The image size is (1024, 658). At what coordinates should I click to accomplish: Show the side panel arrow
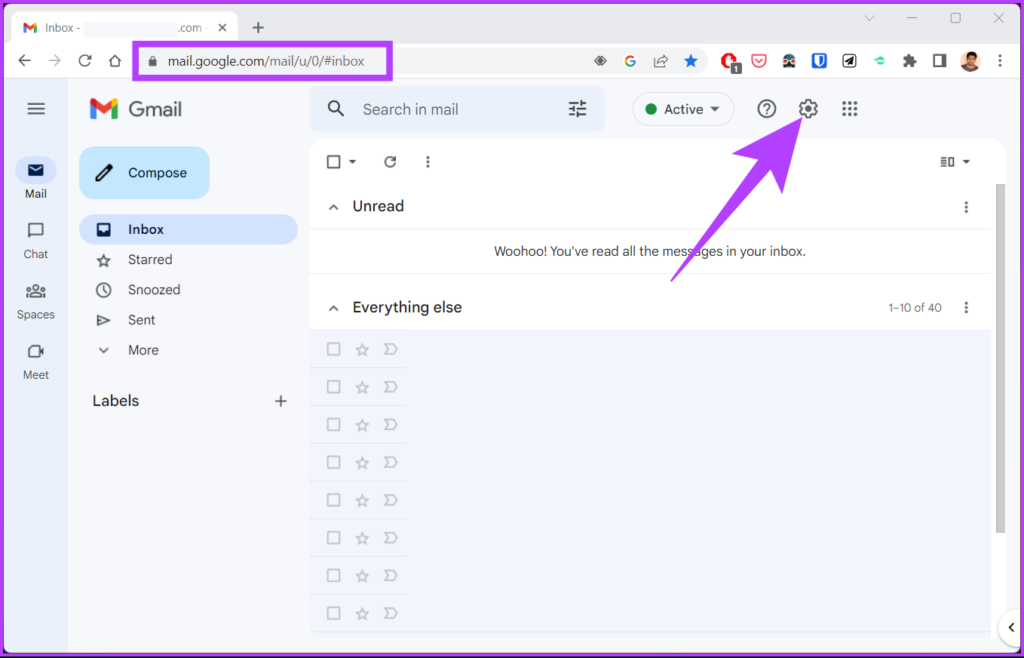(x=1011, y=628)
